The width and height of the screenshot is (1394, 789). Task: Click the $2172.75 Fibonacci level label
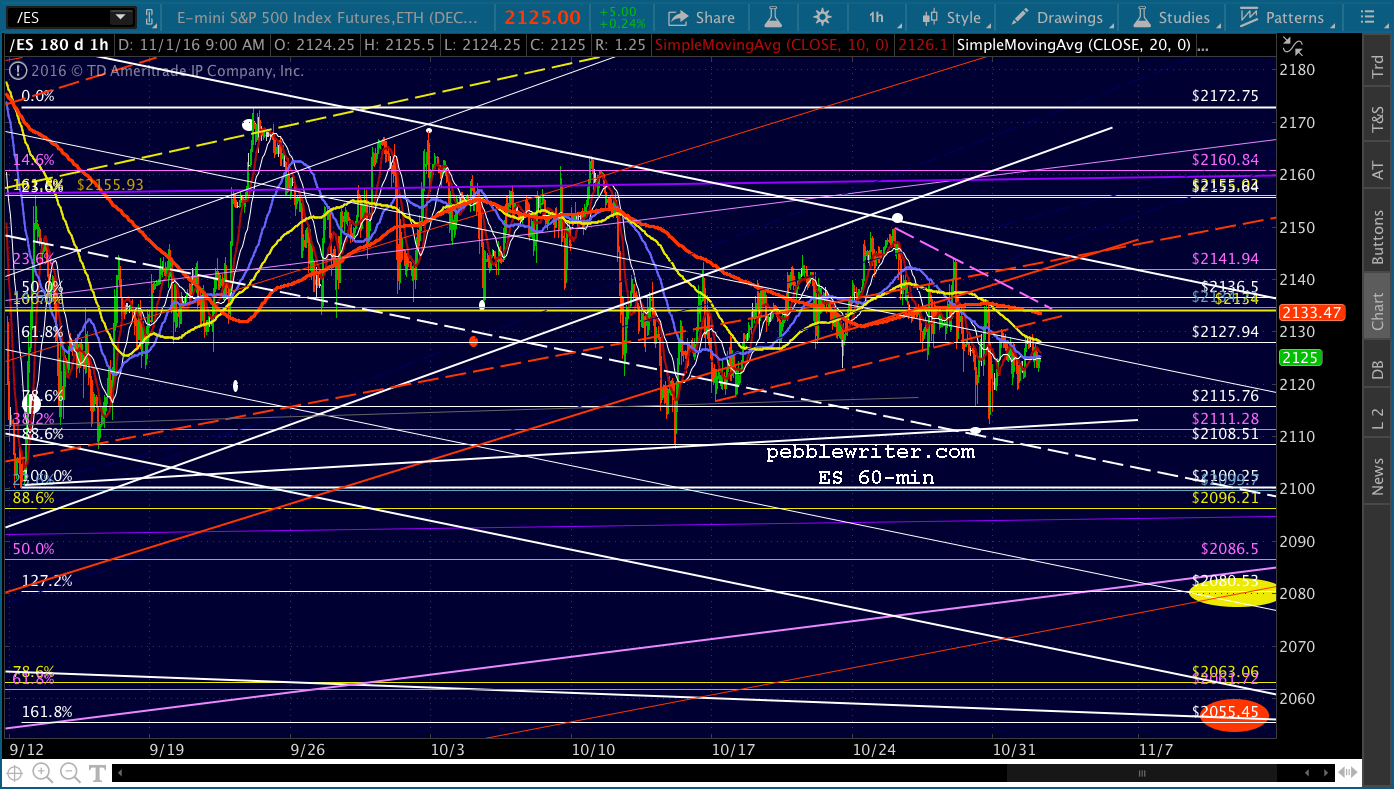click(x=1225, y=96)
